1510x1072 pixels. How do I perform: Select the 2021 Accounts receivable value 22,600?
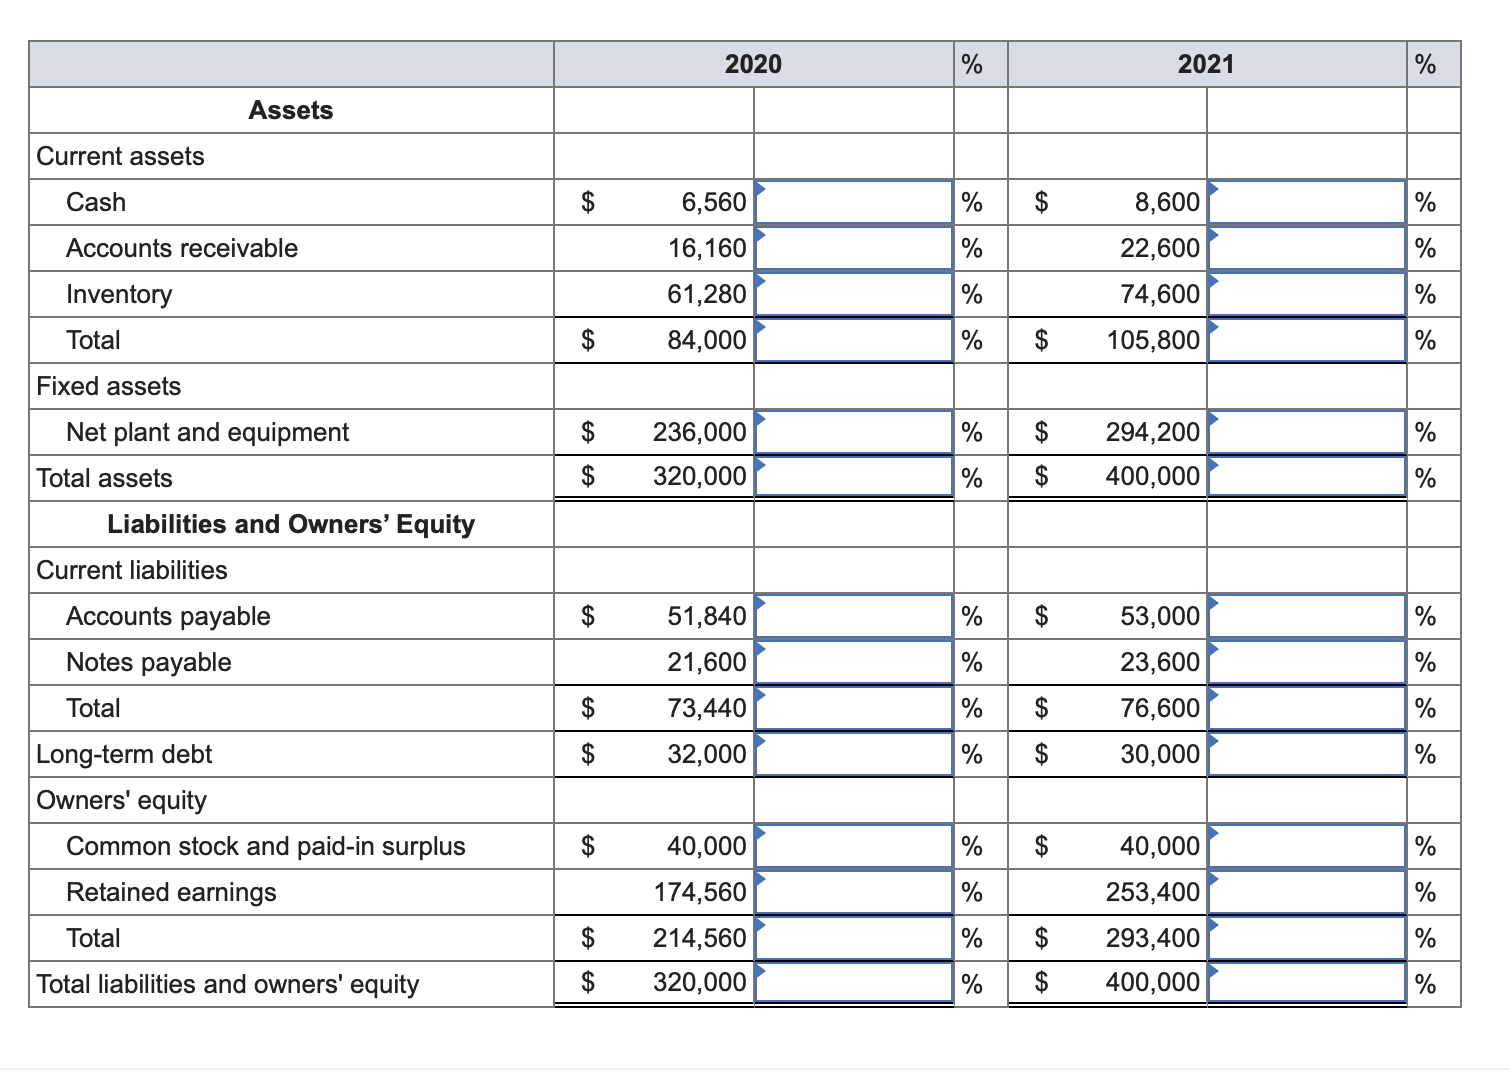click(x=1160, y=248)
